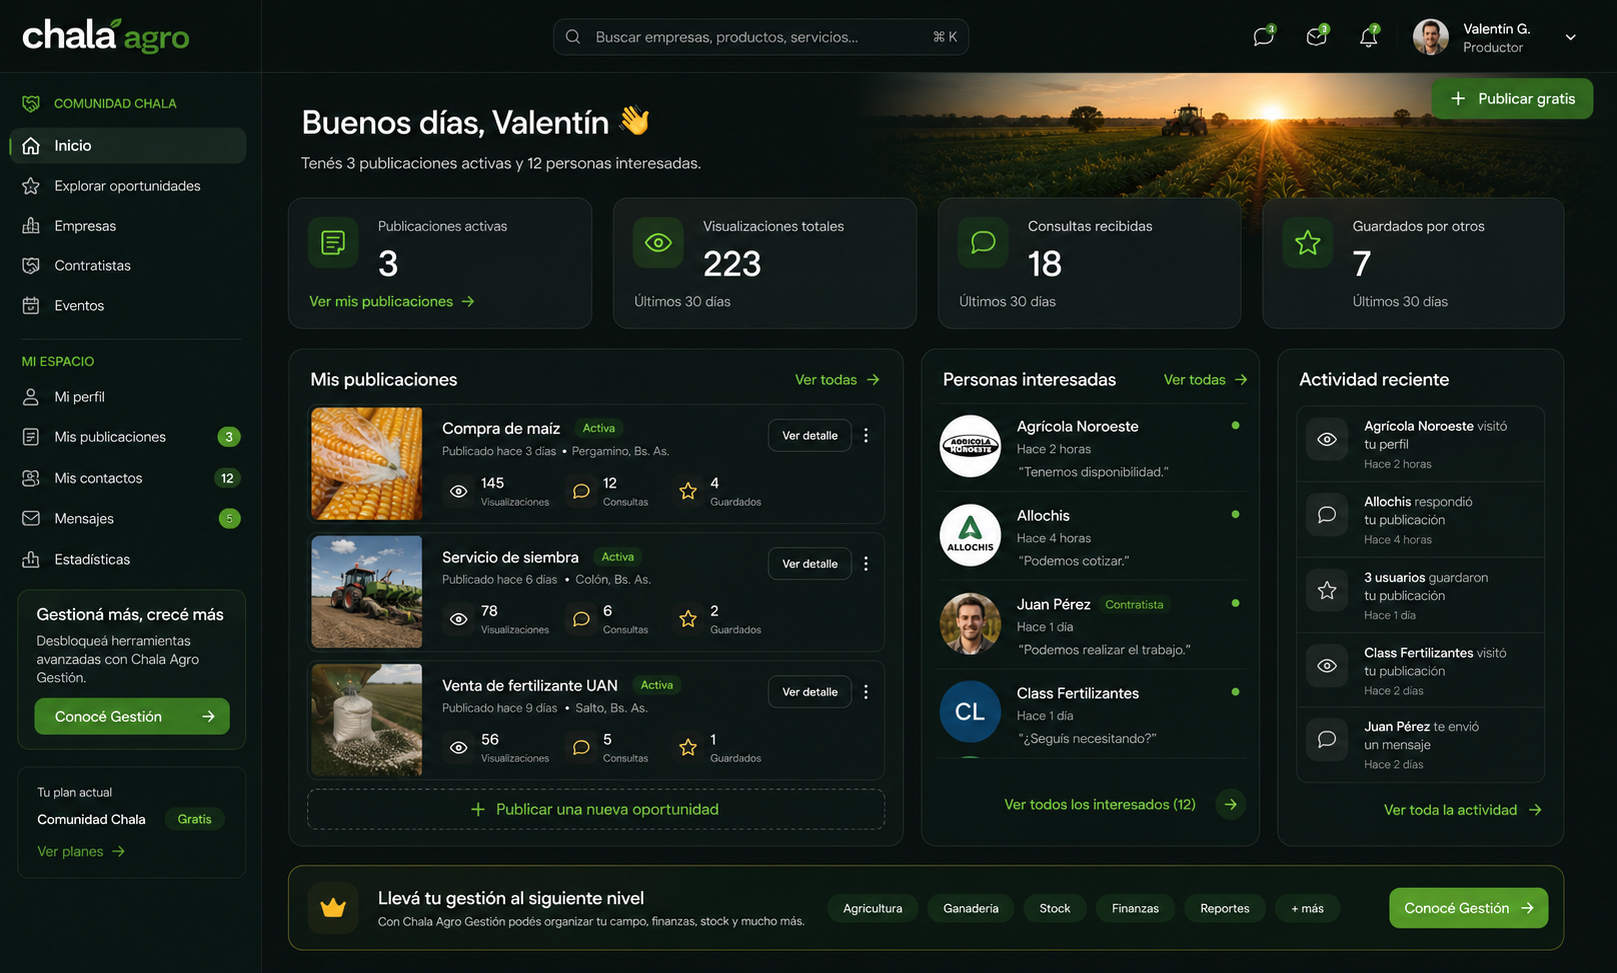Click eye icon on Compra de maíz
The height and width of the screenshot is (973, 1617).
click(459, 491)
